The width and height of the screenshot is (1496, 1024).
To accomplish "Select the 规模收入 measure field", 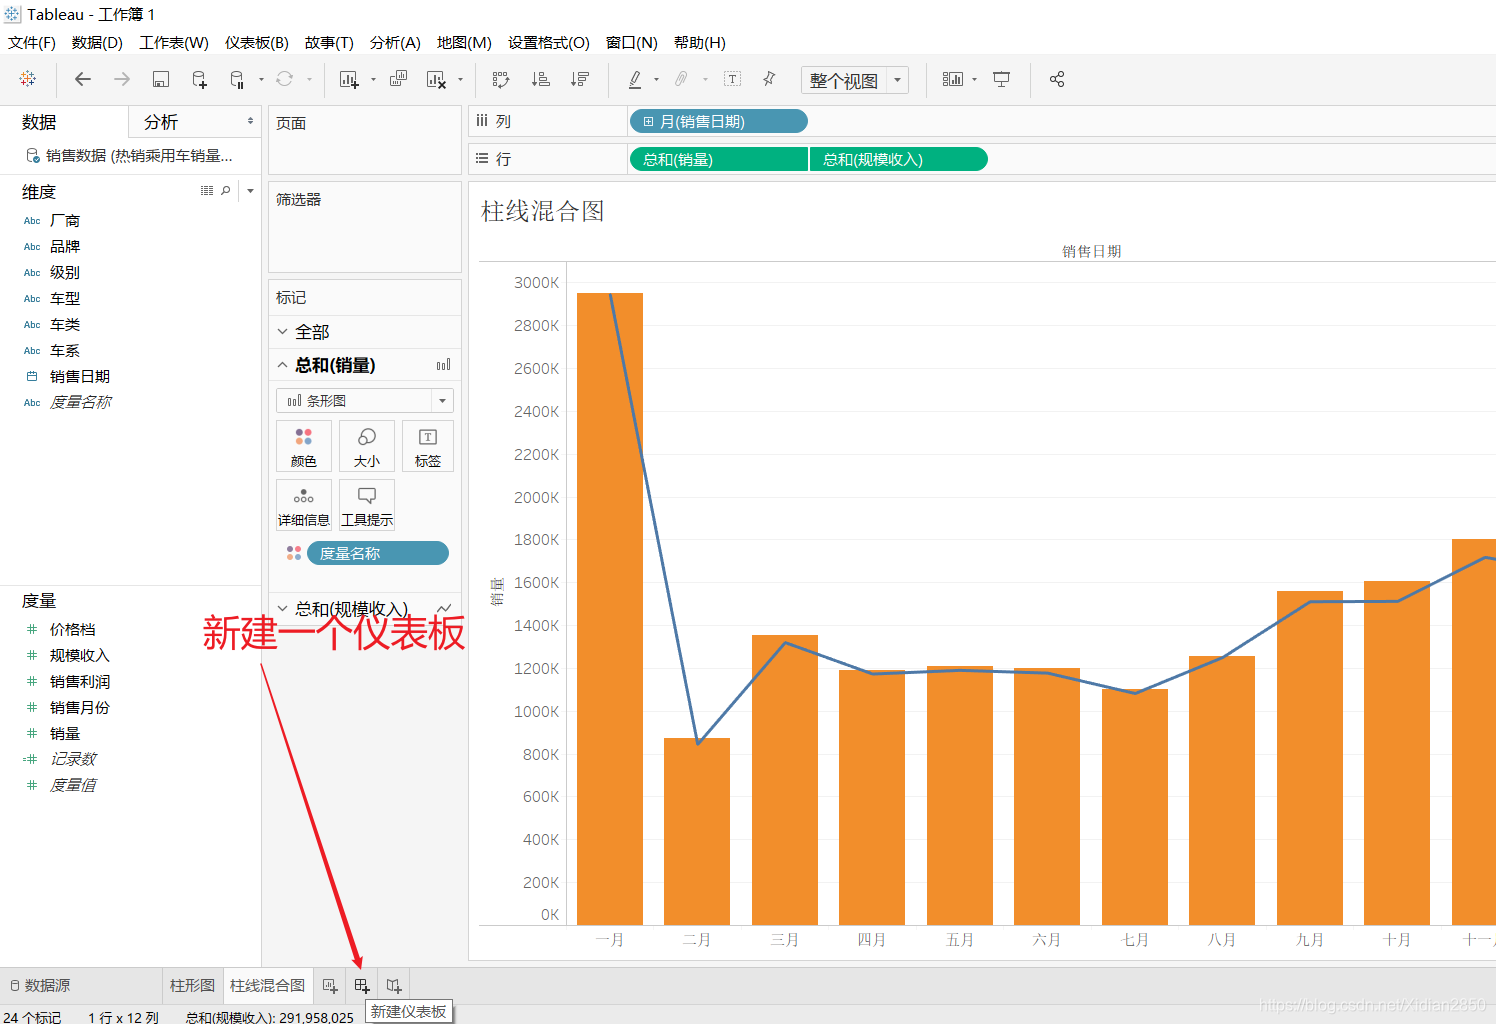I will coord(80,655).
